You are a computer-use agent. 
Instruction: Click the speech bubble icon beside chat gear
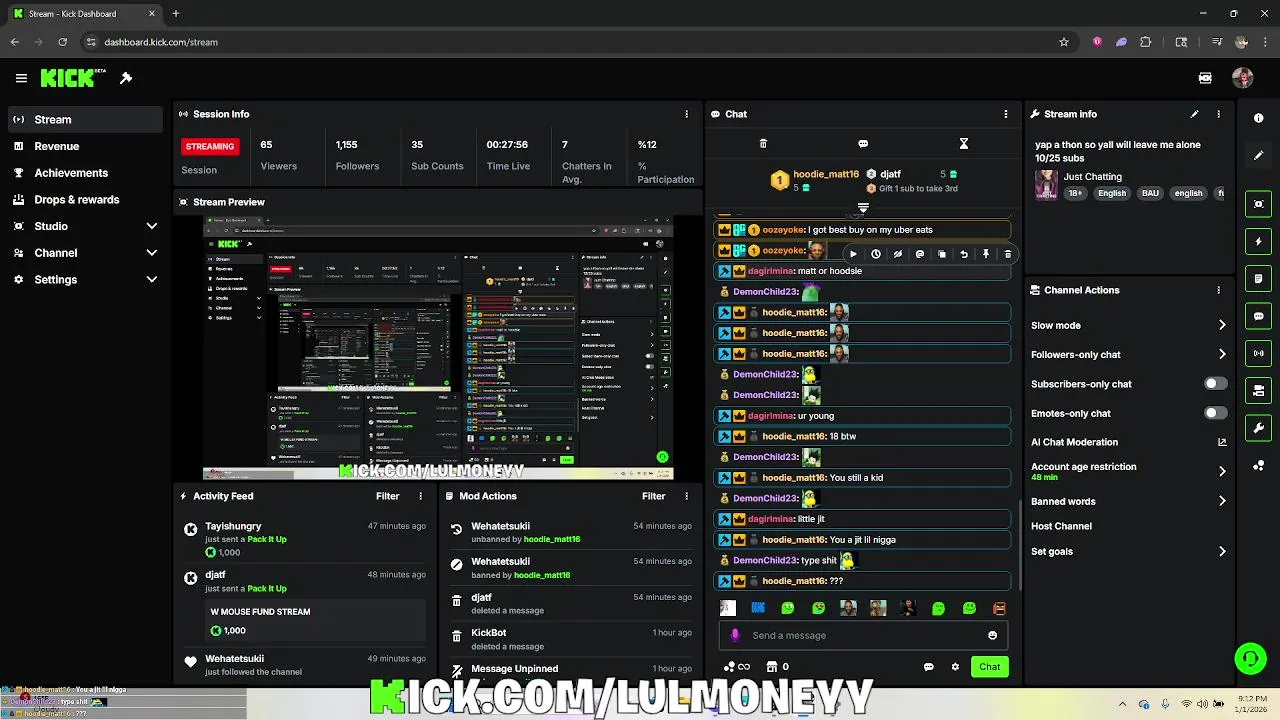pos(928,667)
